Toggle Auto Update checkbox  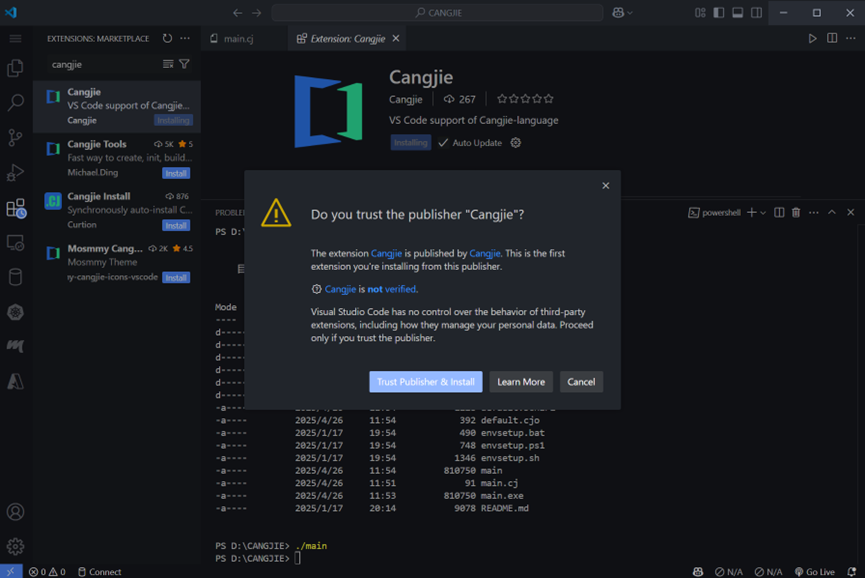pos(443,143)
